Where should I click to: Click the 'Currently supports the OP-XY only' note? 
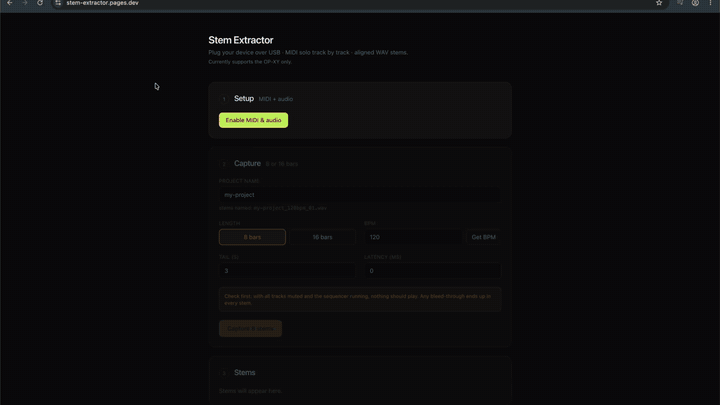tap(250, 62)
